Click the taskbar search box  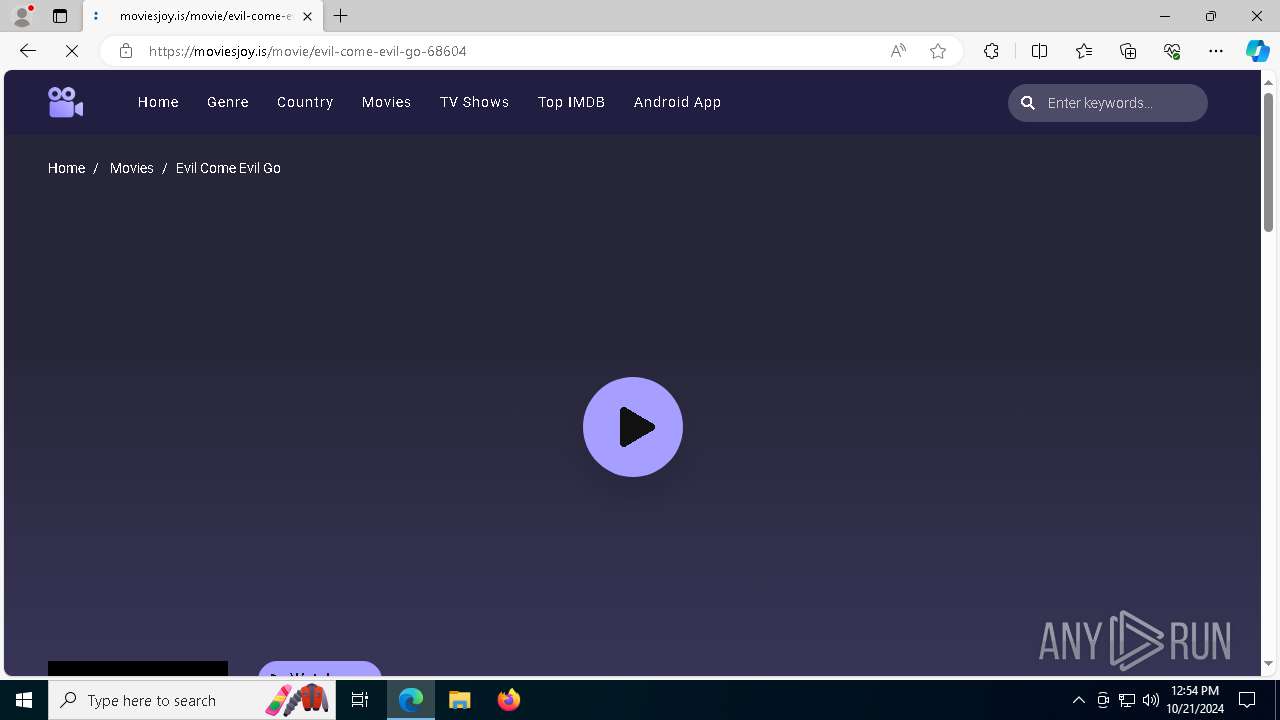(x=193, y=700)
